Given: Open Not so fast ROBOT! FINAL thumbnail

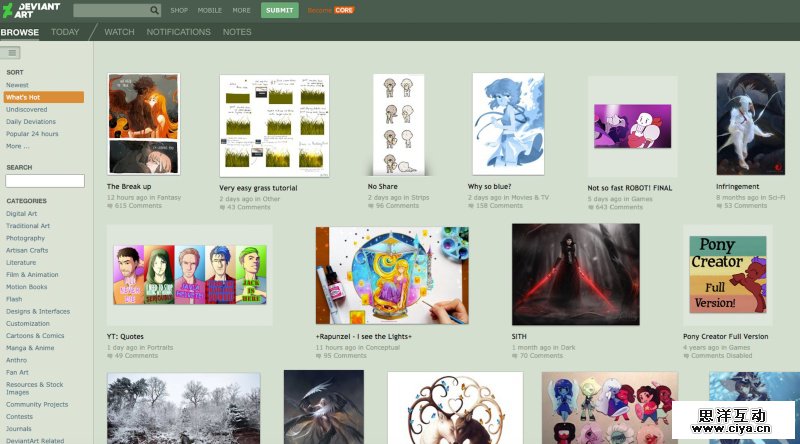Looking at the screenshot, I should pyautogui.click(x=633, y=126).
